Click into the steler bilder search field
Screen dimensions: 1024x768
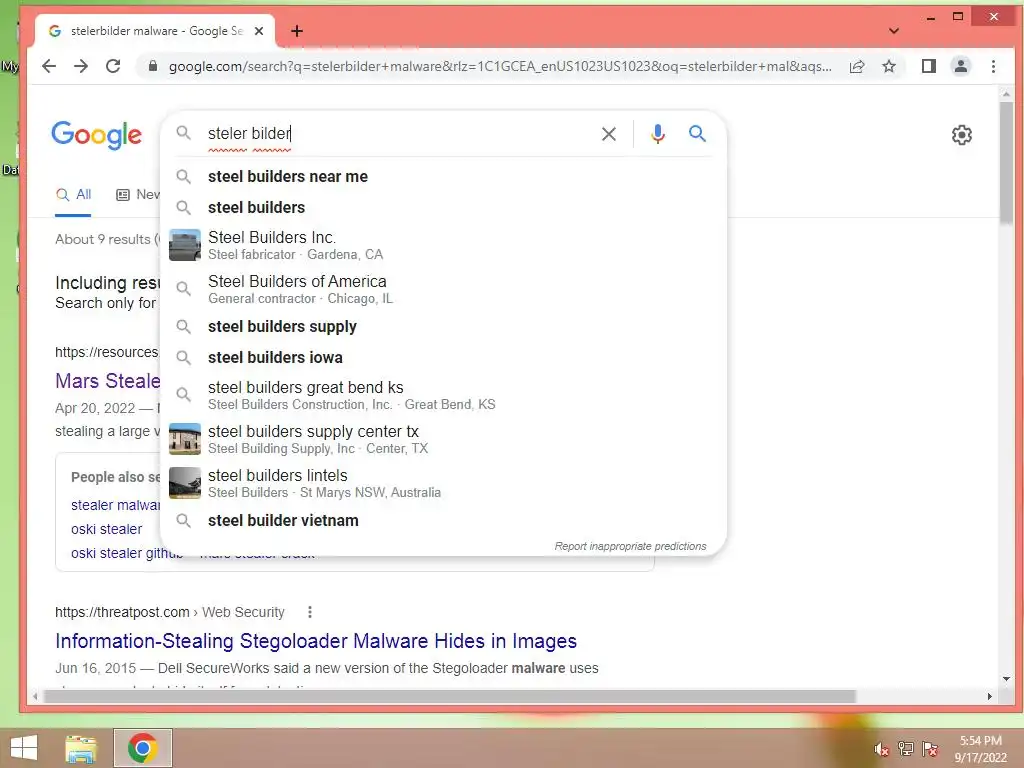click(x=398, y=134)
